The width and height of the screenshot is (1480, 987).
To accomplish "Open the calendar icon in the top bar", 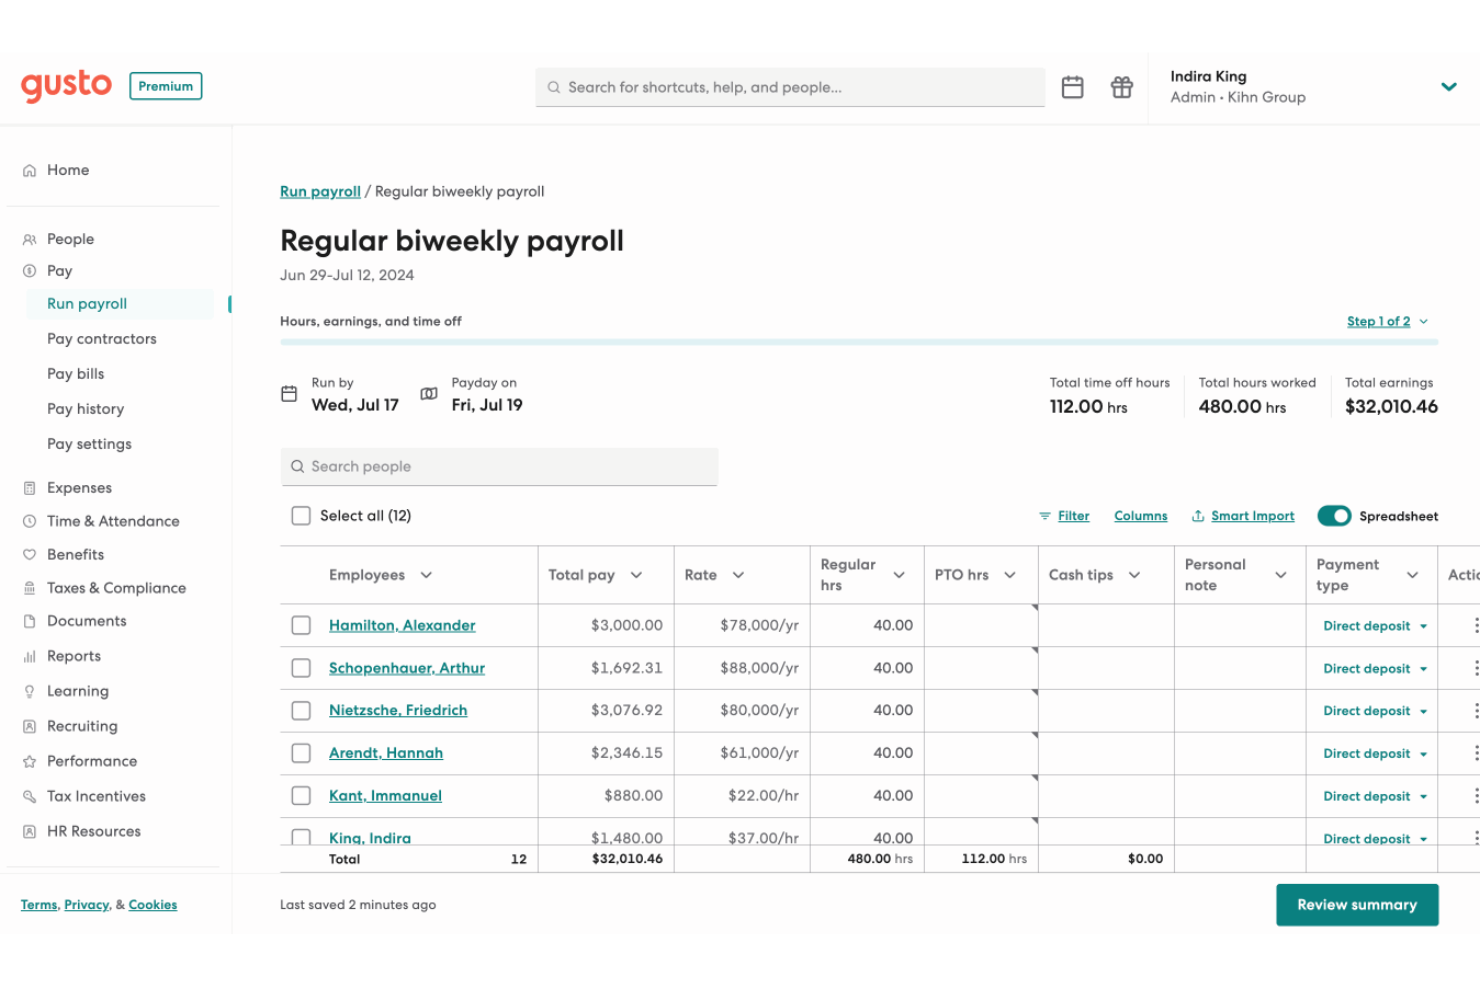I will click(x=1072, y=87).
